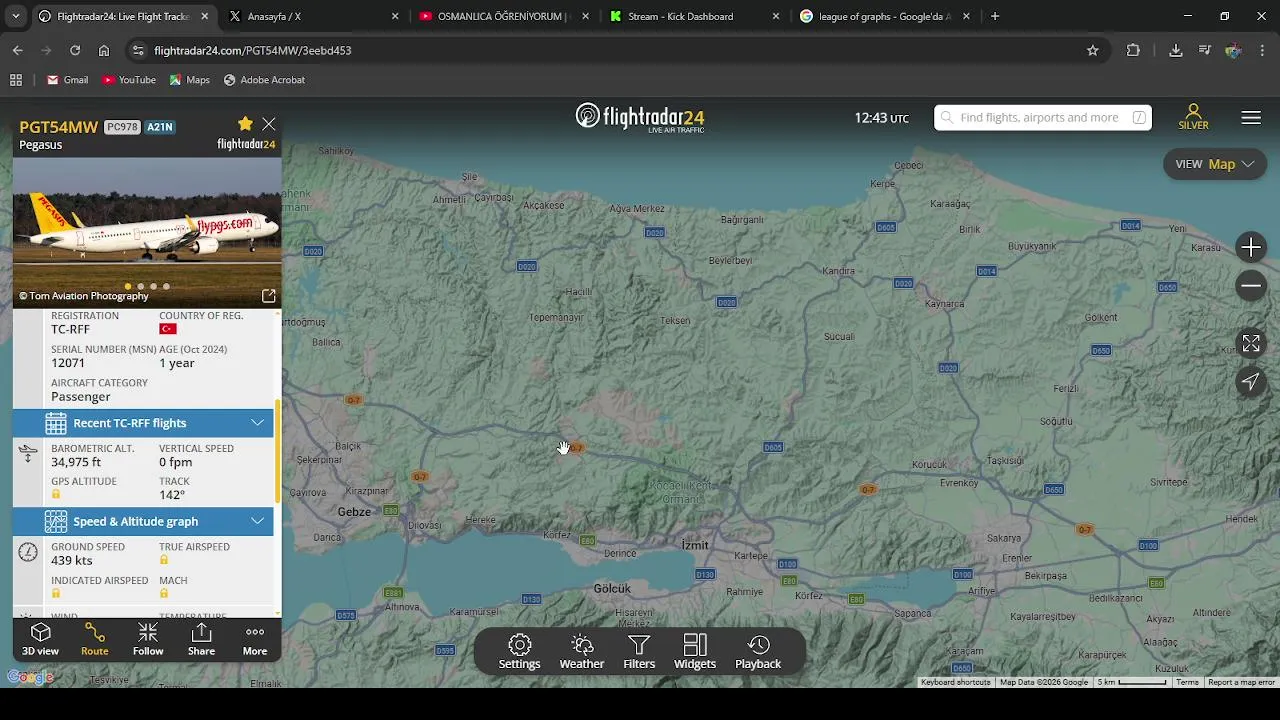Open Keyboard shortcuts link on map

956,682
